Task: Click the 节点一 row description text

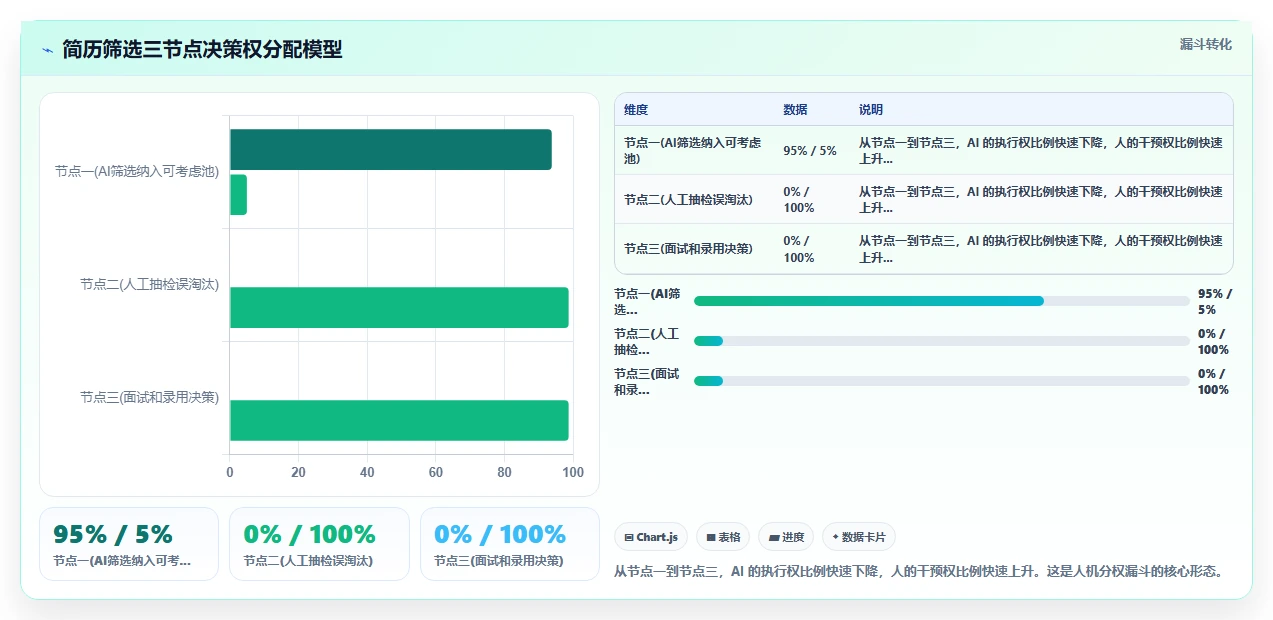Action: coord(1040,151)
